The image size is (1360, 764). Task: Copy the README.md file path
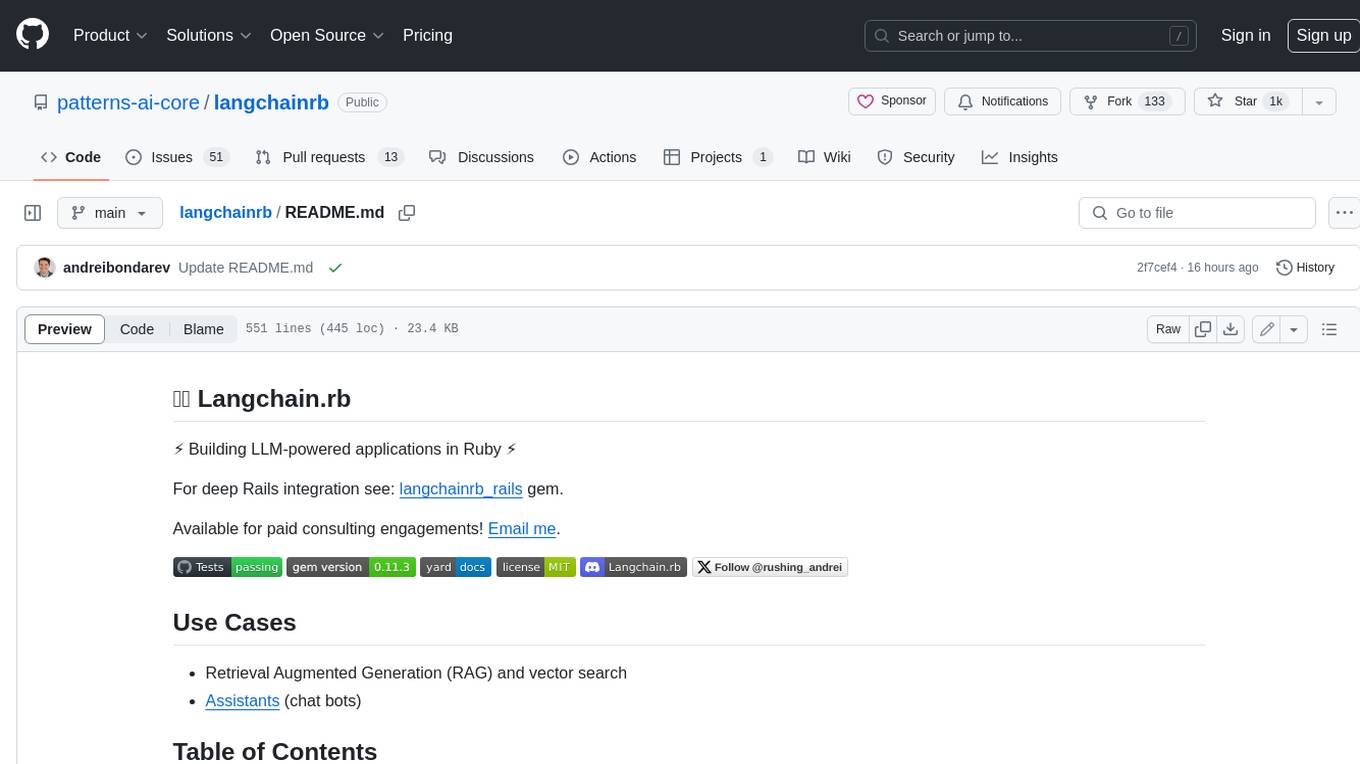[x=406, y=213]
